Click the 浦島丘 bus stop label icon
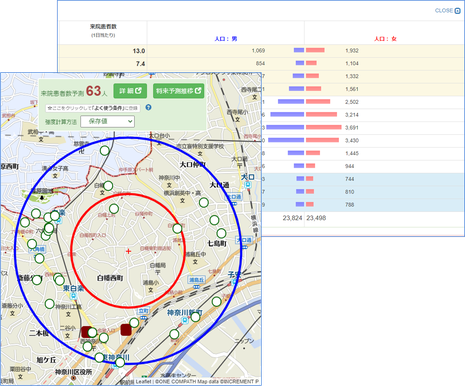The height and width of the screenshot is (386, 465). 197,280
